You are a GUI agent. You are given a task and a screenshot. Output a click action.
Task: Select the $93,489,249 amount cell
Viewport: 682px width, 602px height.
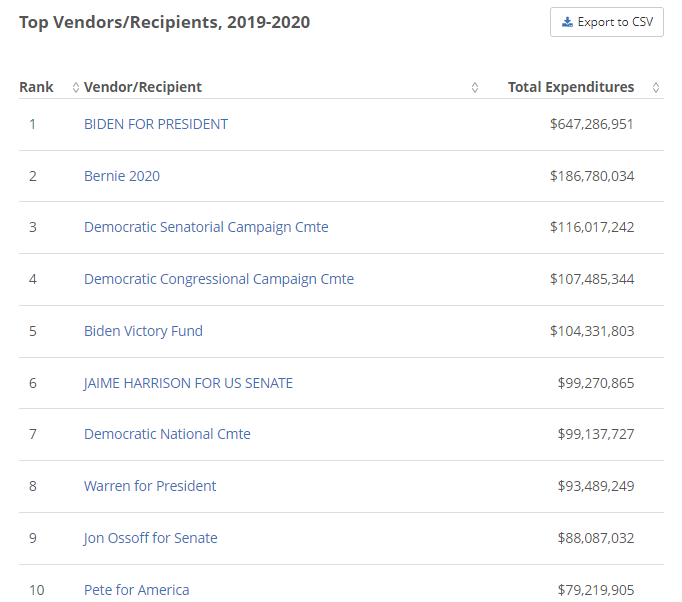point(596,485)
